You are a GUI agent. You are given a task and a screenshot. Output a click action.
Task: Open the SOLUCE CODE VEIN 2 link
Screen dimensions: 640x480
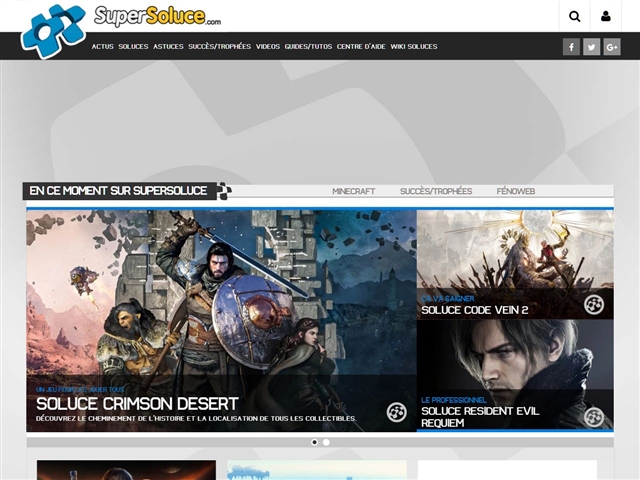(x=475, y=310)
